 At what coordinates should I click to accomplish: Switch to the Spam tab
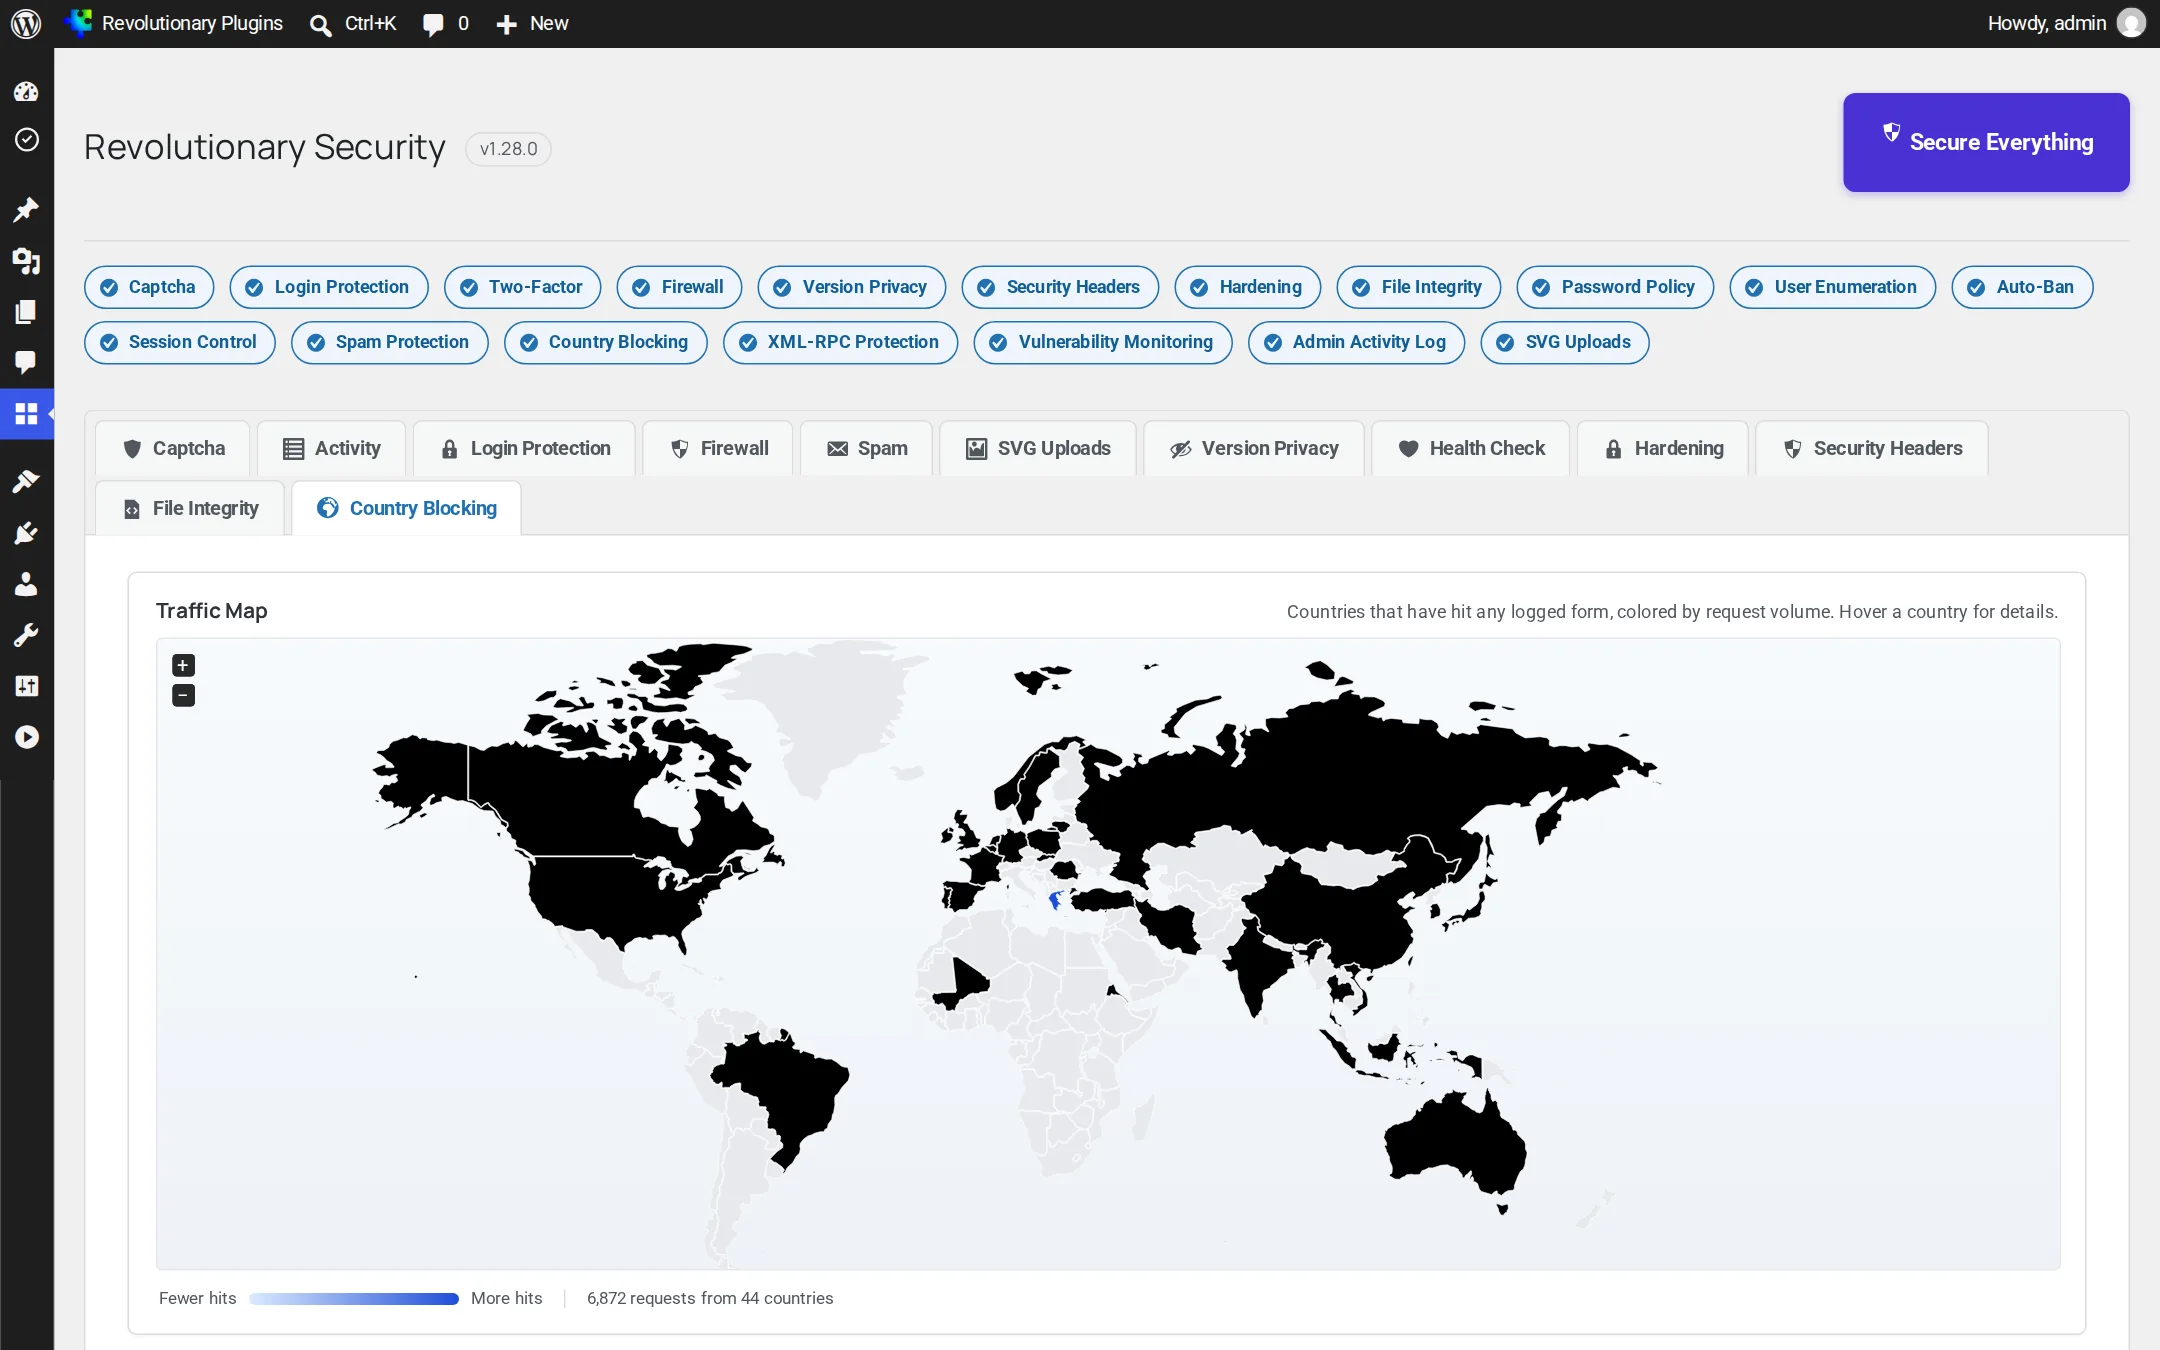pyautogui.click(x=867, y=448)
